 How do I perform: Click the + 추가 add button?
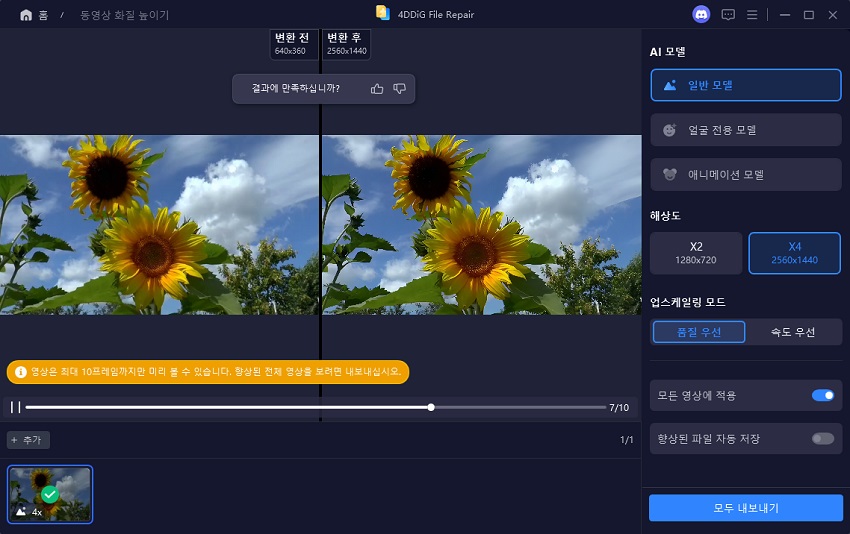pyautogui.click(x=28, y=440)
